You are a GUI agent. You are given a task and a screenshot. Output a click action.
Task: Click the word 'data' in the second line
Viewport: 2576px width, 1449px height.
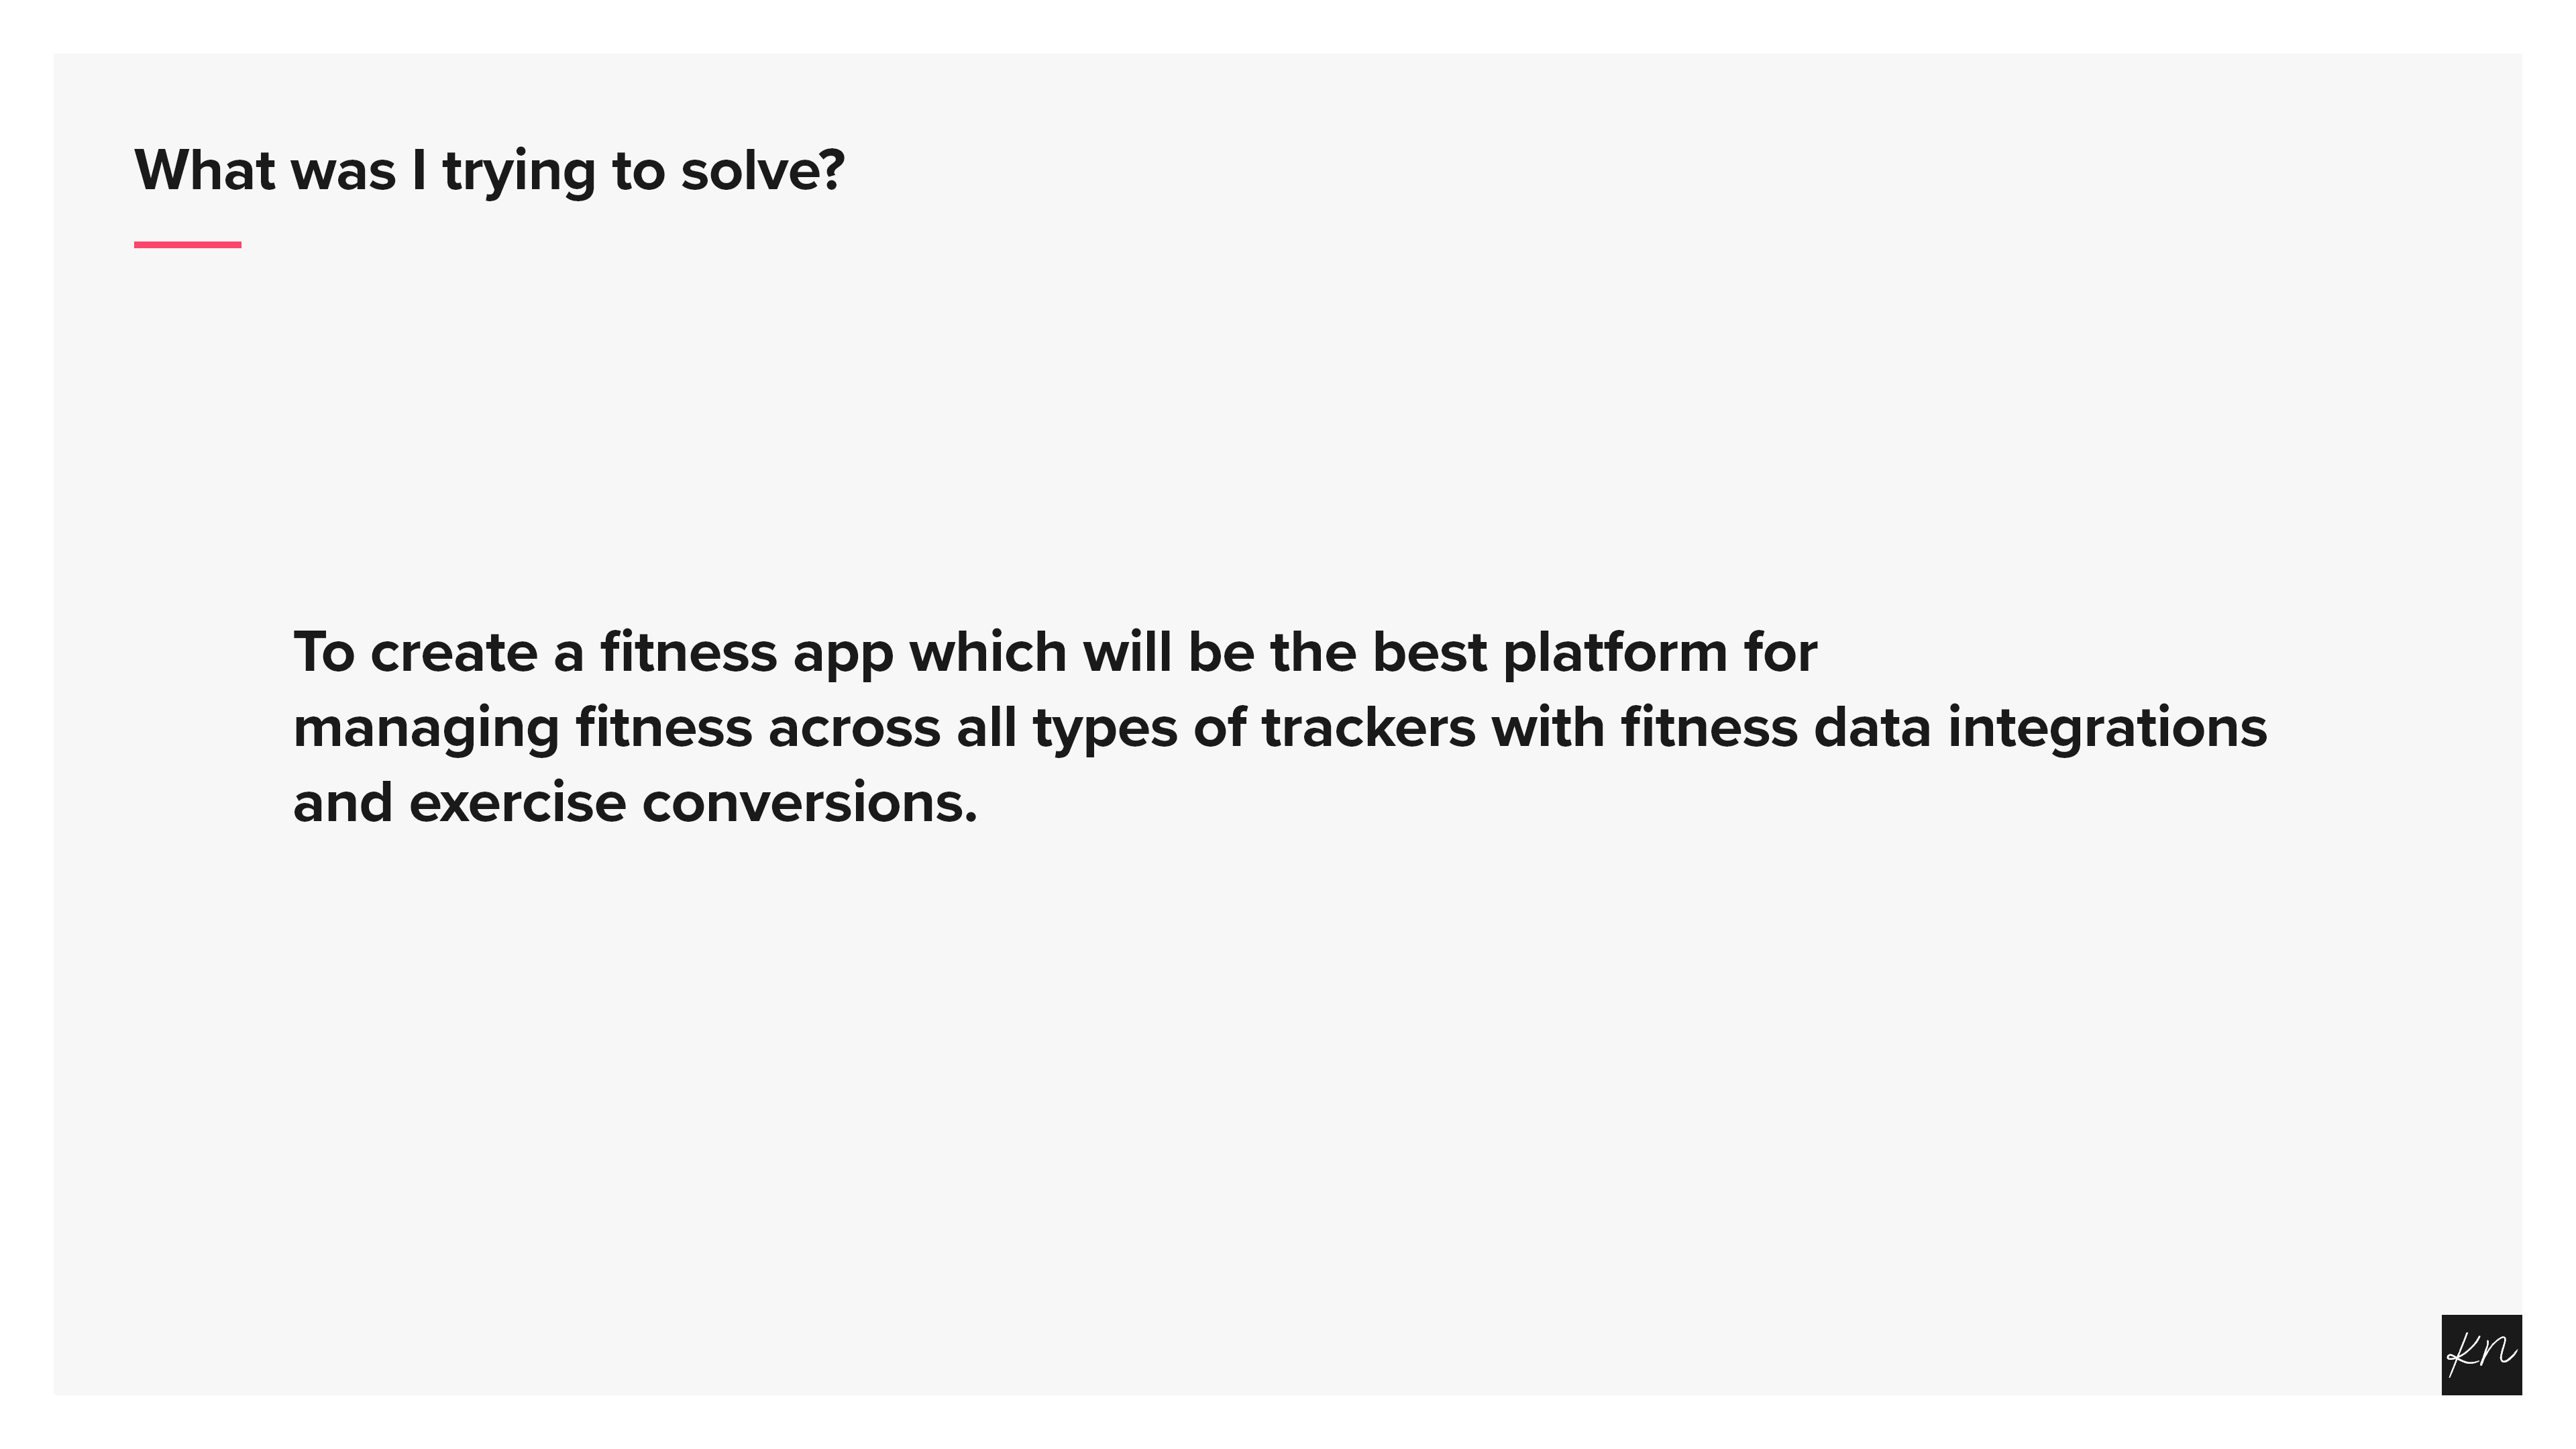[x=1871, y=728]
